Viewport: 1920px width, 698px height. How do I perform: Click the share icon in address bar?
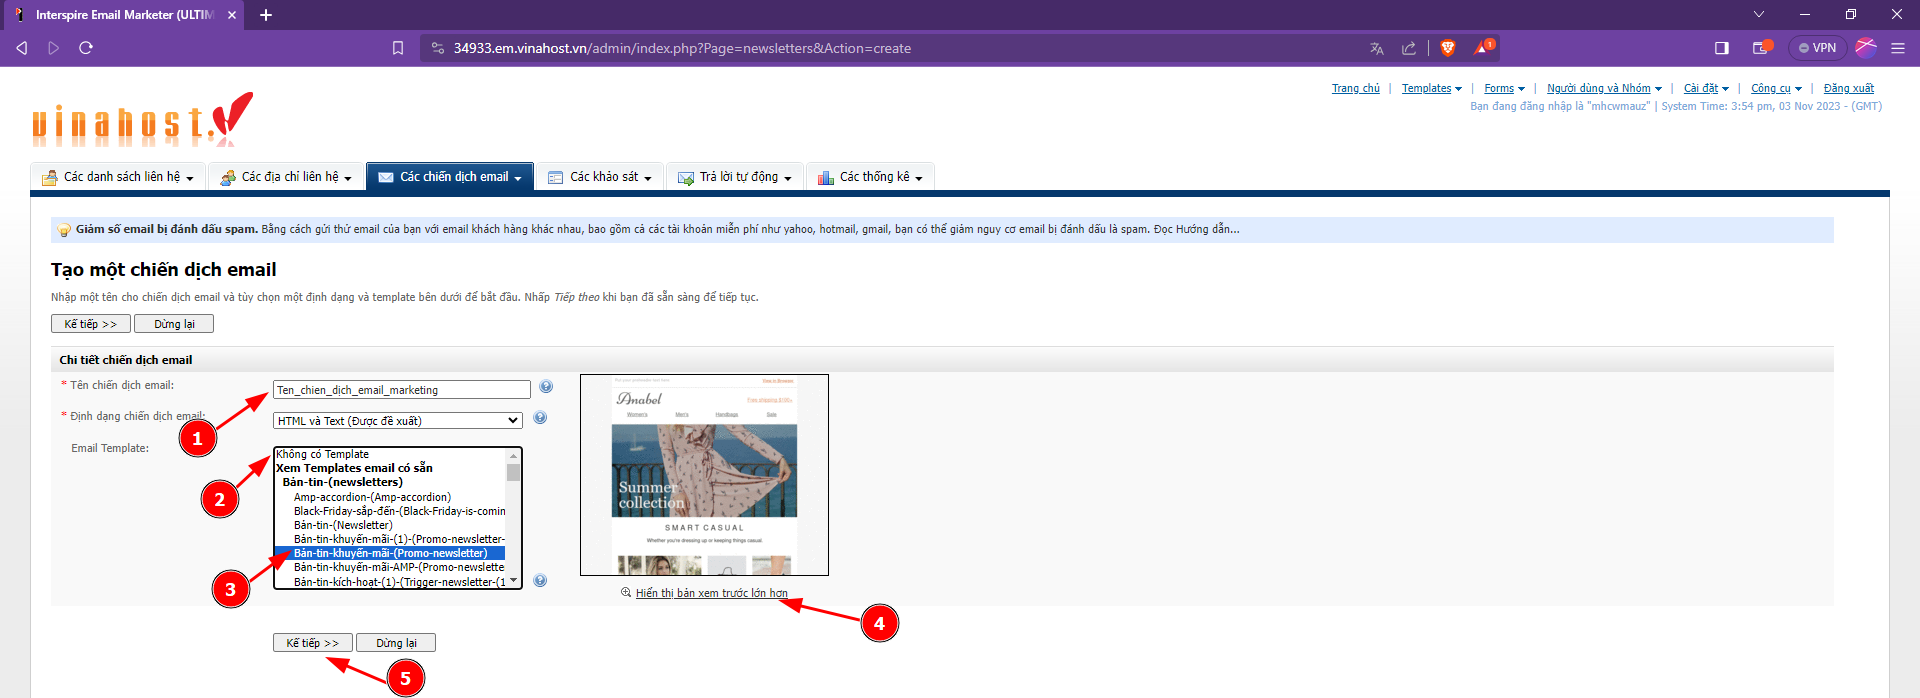tap(1409, 48)
